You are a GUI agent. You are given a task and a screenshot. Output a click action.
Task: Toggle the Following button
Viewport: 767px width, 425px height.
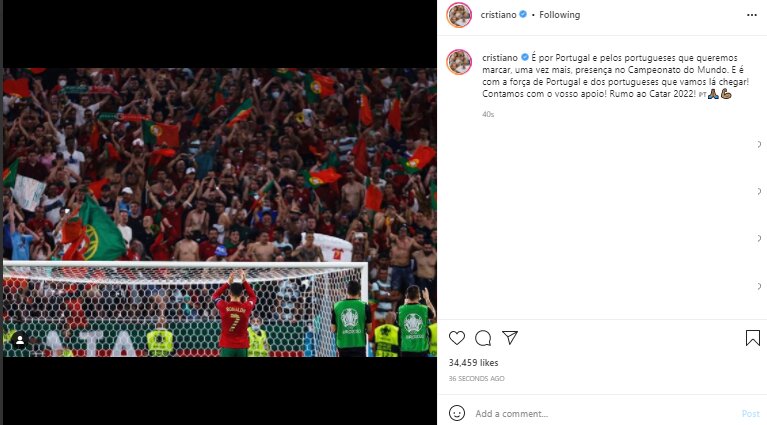point(560,15)
